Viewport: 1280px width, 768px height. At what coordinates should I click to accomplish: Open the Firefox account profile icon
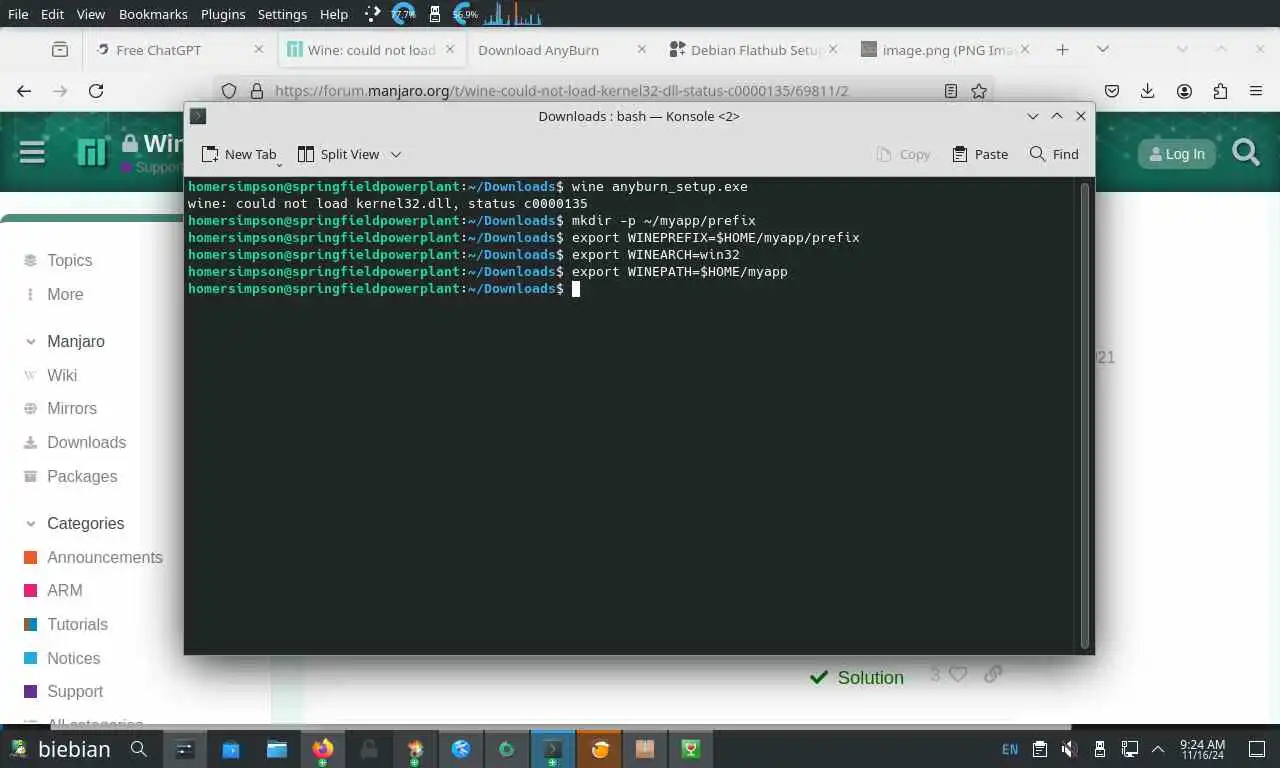coord(1184,91)
